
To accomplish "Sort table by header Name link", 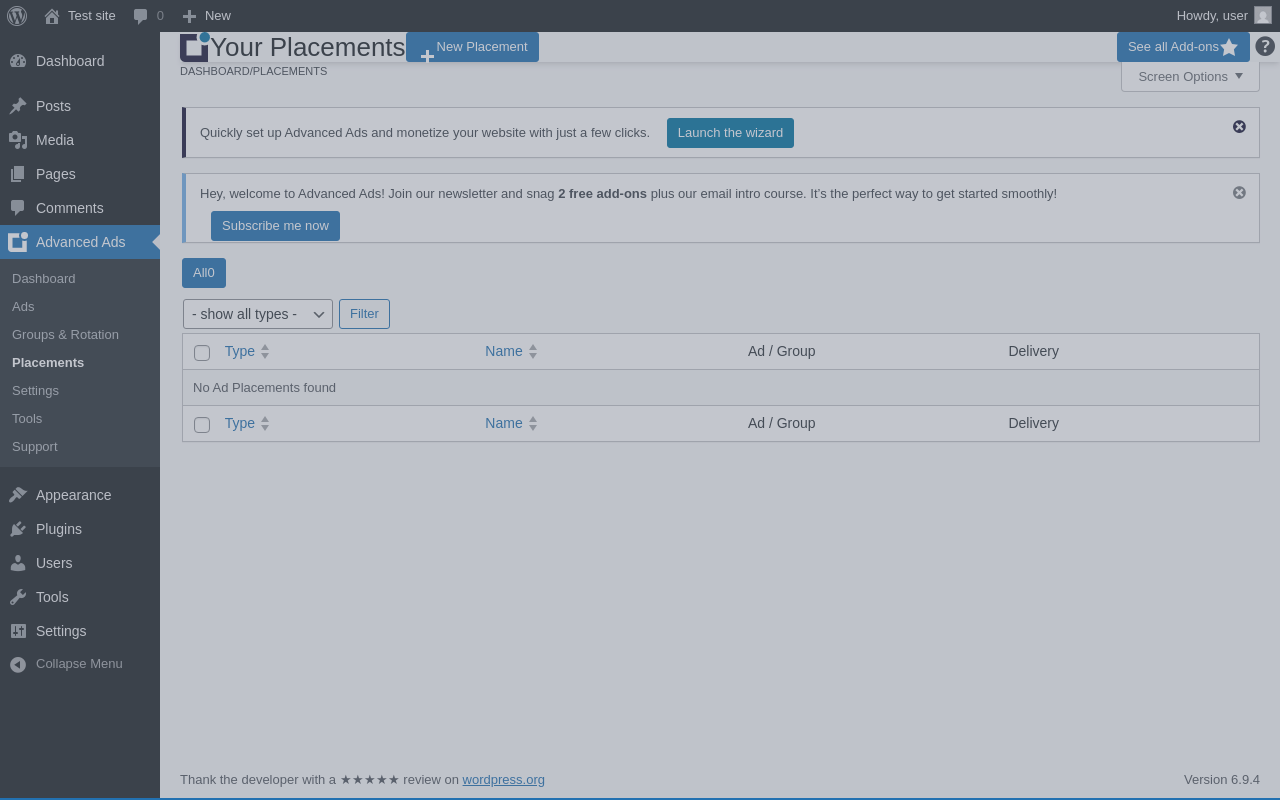I will pyautogui.click(x=504, y=351).
